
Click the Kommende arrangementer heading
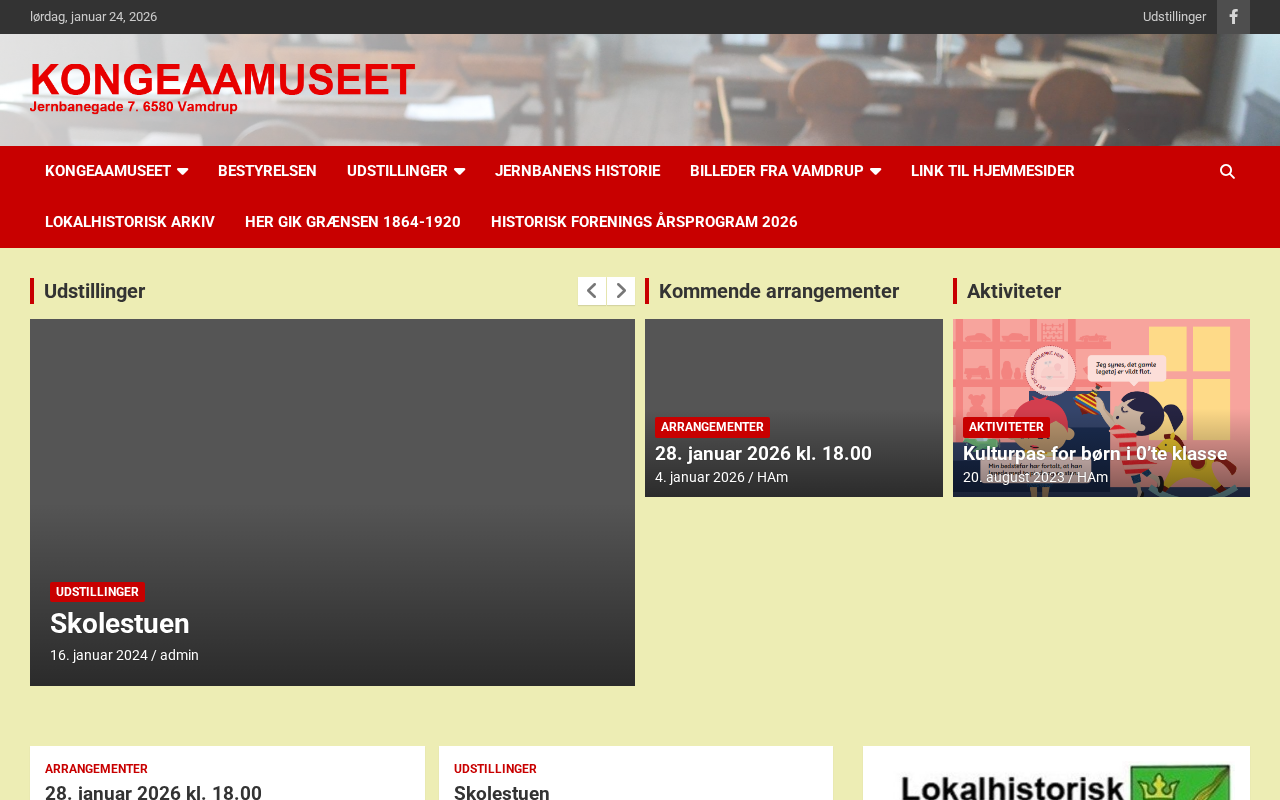[x=779, y=291]
